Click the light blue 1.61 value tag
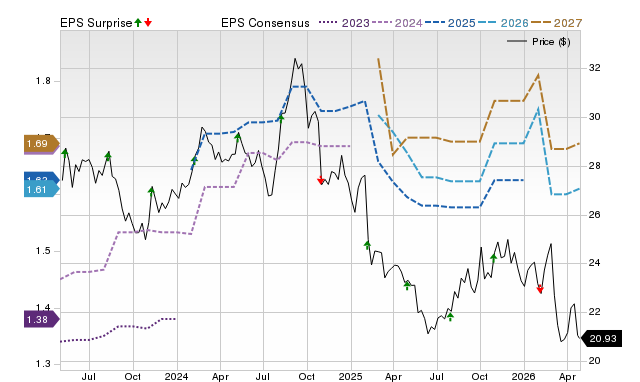This screenshot has height=382, width=640. point(41,189)
